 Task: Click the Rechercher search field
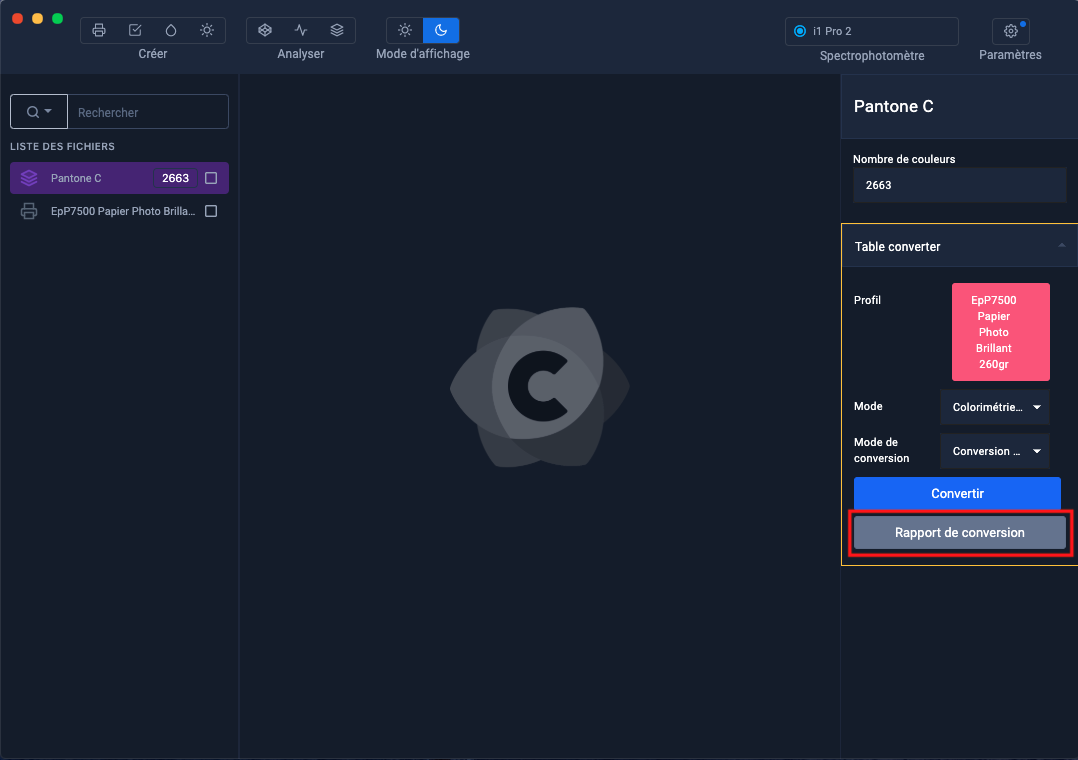[x=148, y=111]
